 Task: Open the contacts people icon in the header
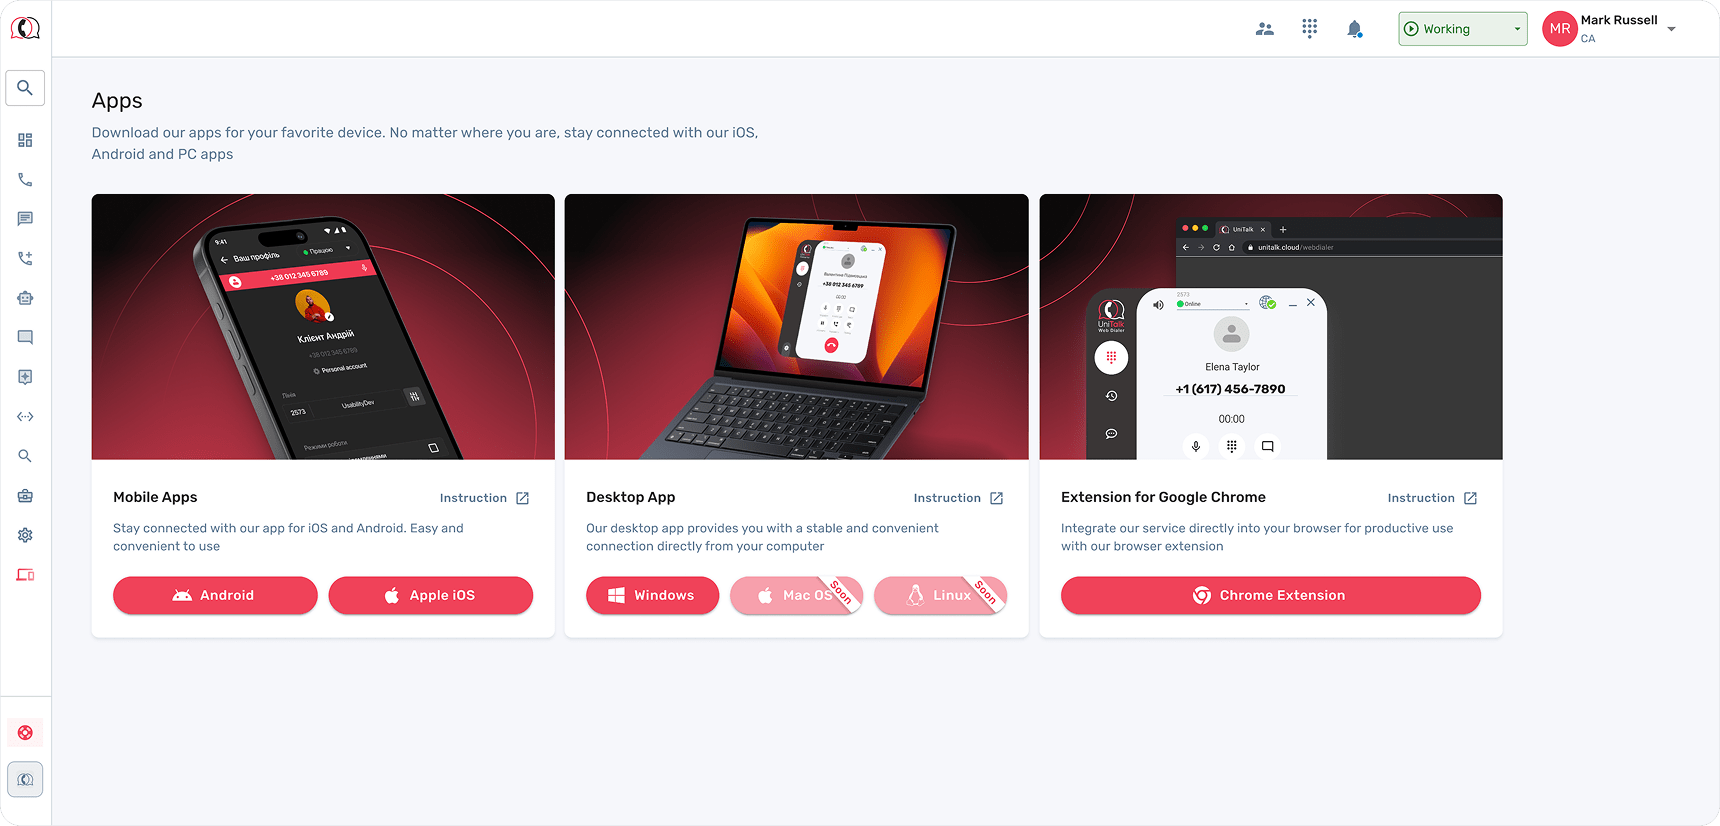pos(1265,29)
